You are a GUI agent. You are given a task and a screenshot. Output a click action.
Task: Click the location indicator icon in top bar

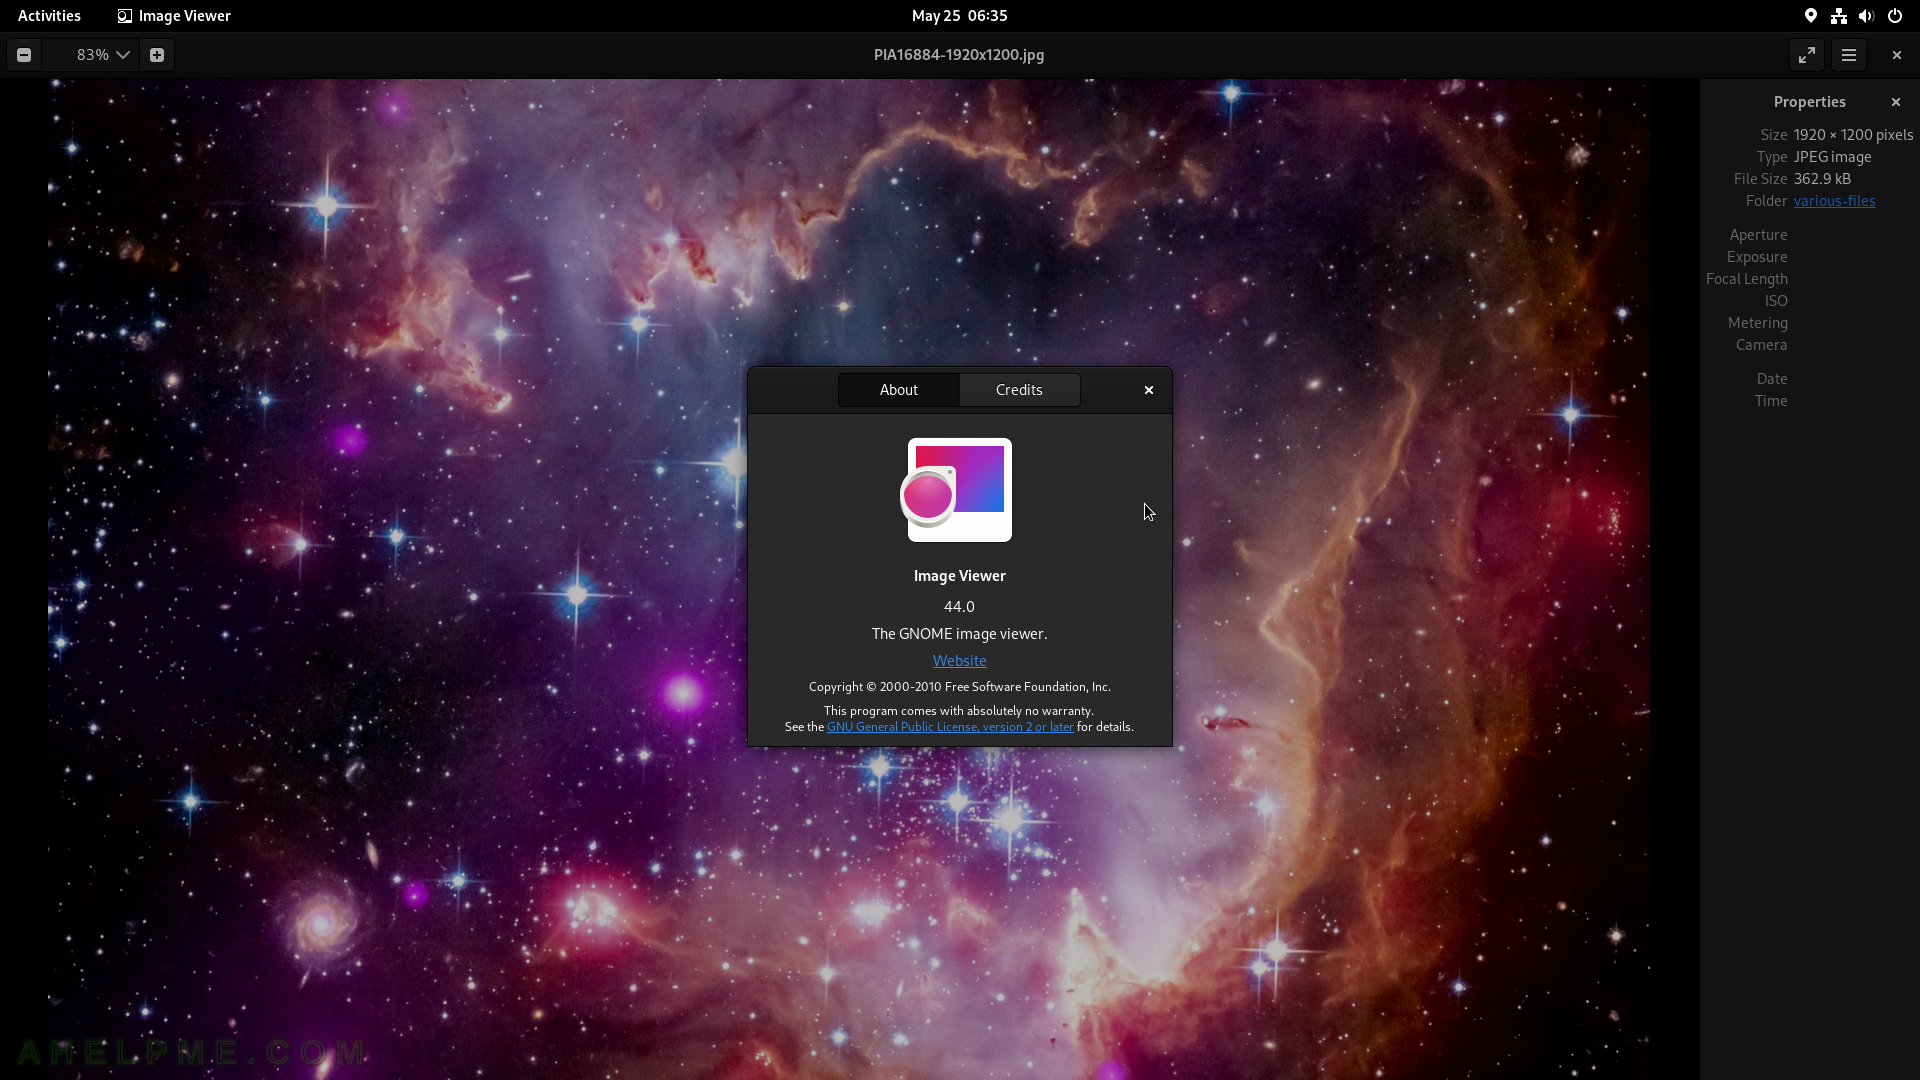point(1810,16)
